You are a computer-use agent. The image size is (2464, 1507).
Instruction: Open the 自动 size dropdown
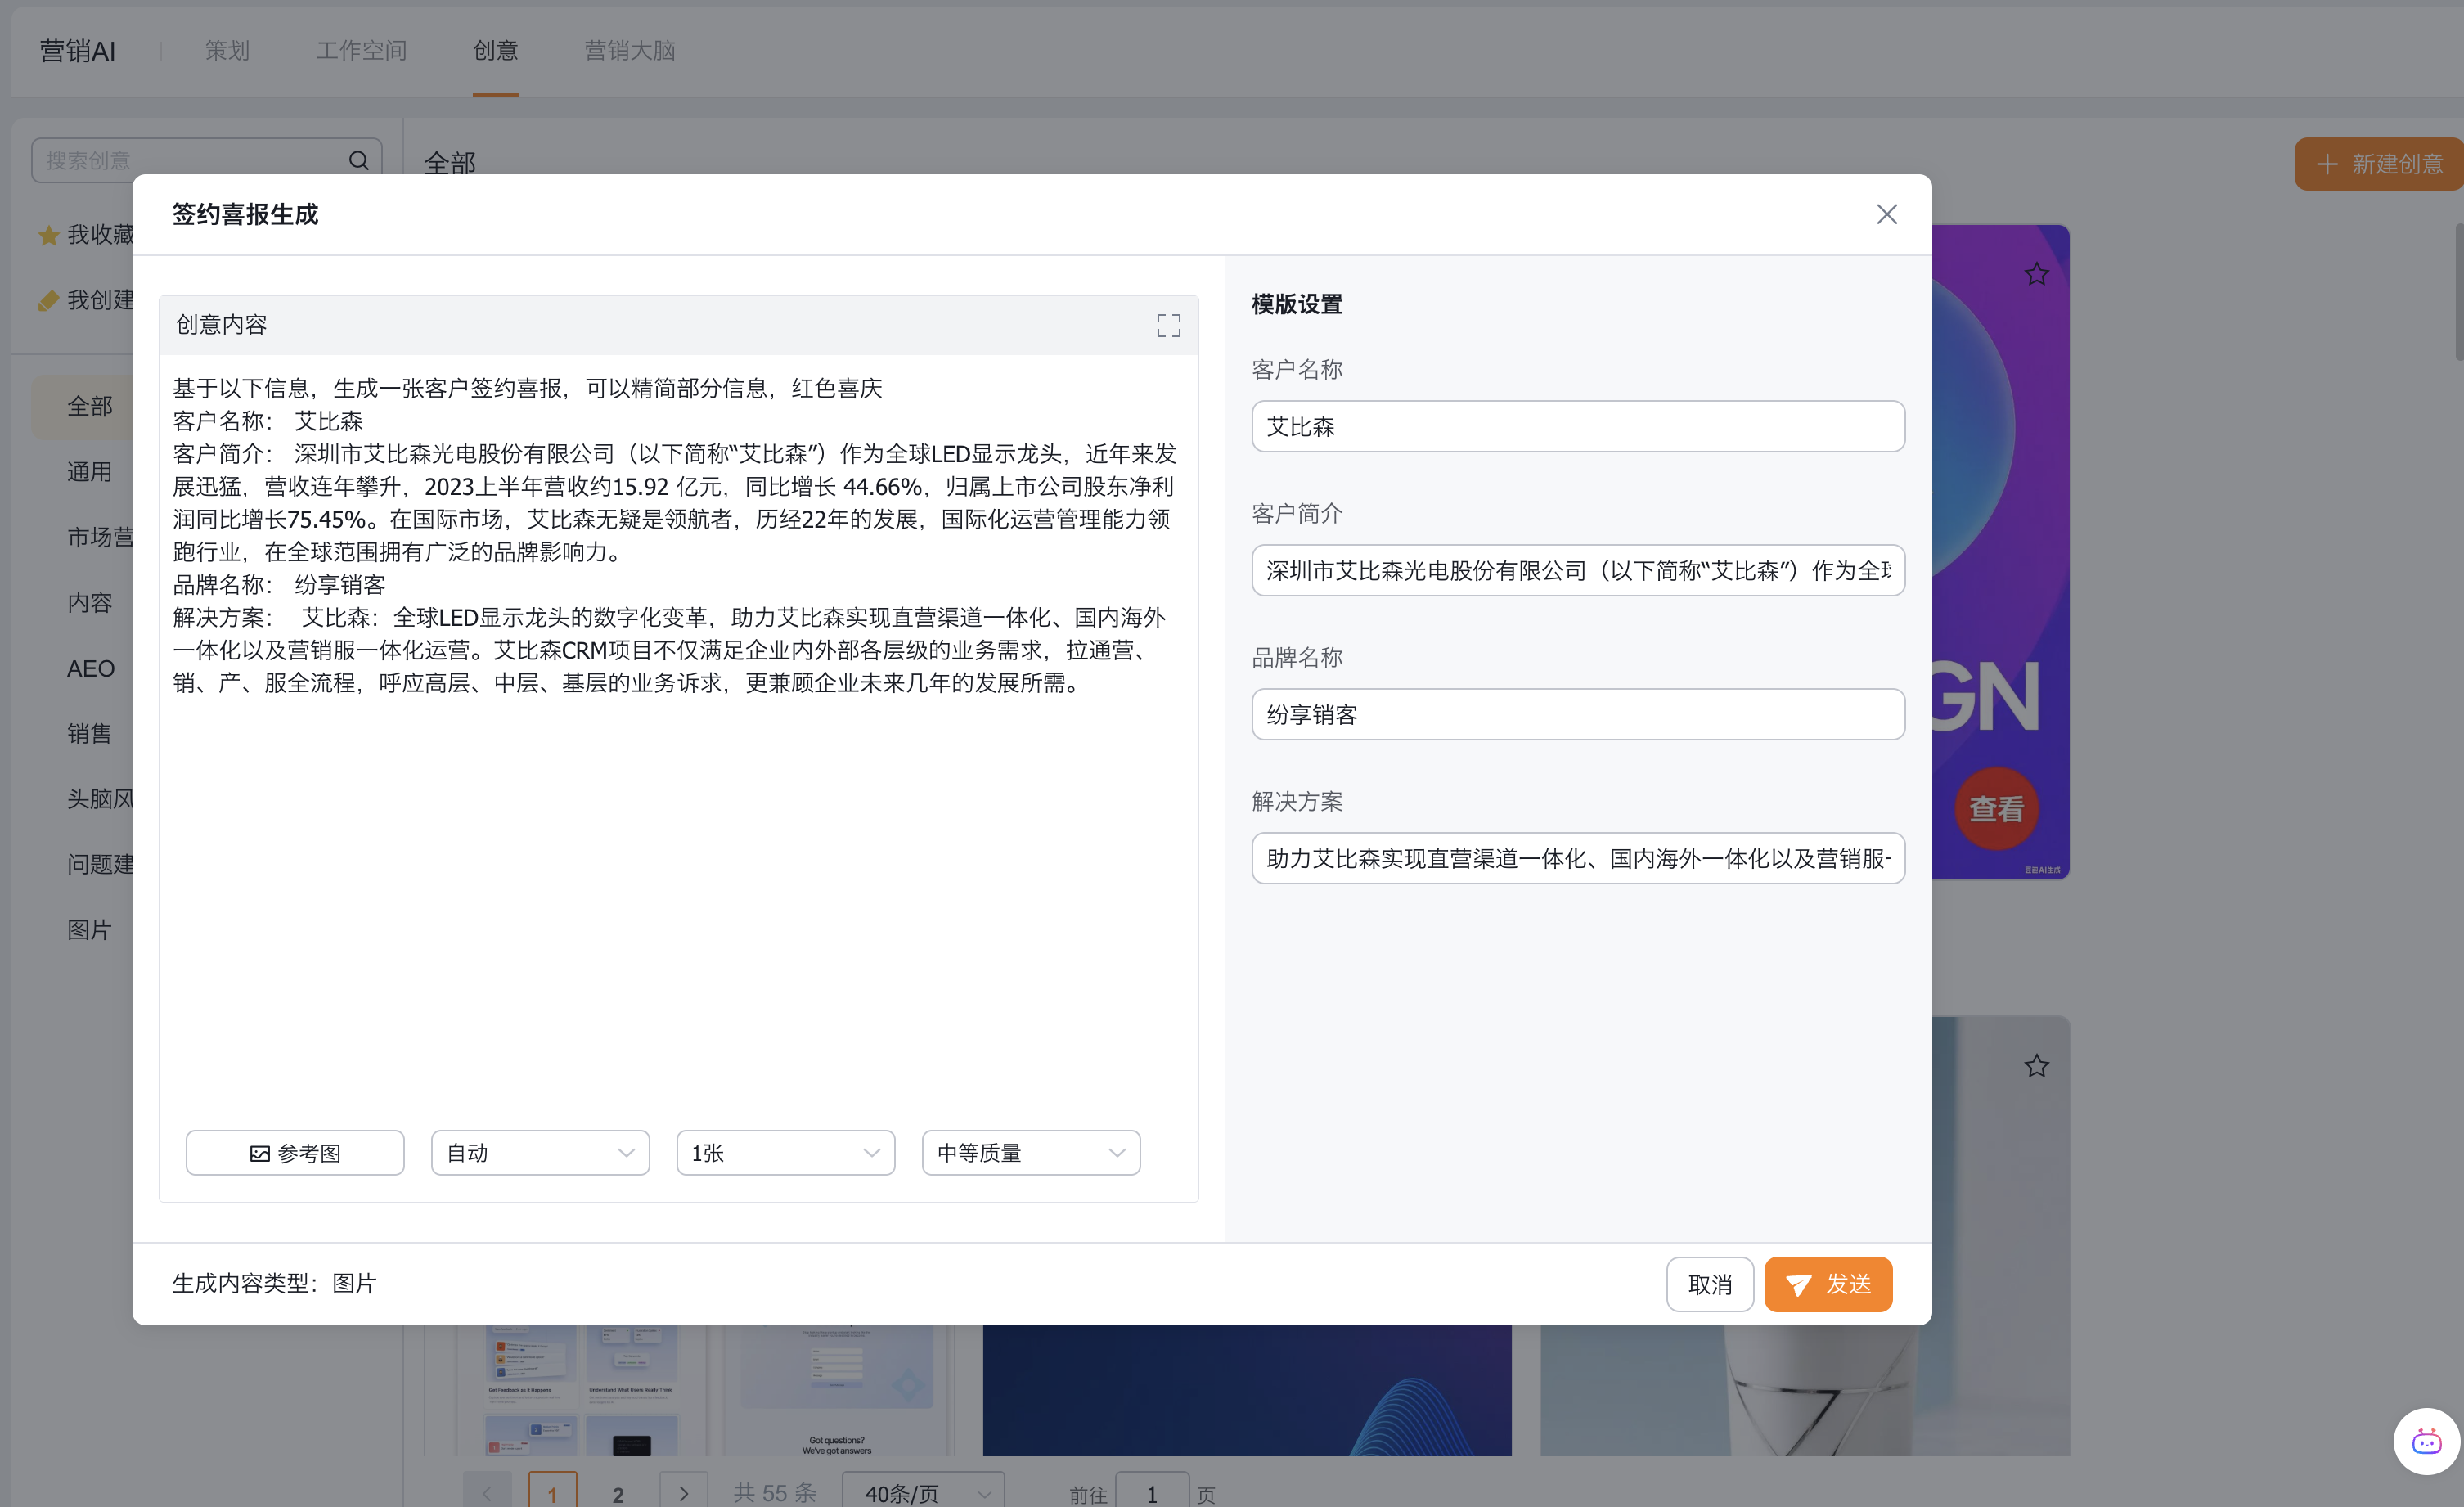pos(540,1153)
